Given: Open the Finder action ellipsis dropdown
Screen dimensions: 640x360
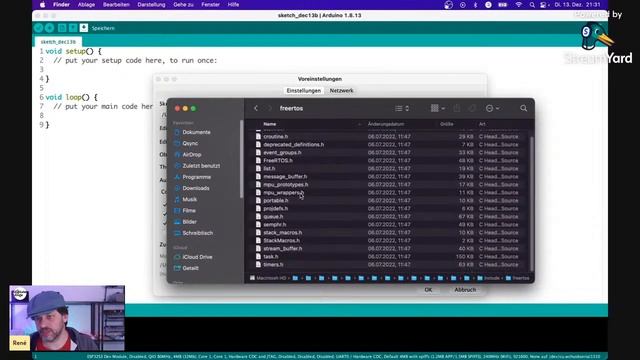Looking at the screenshot, I should coord(492,108).
